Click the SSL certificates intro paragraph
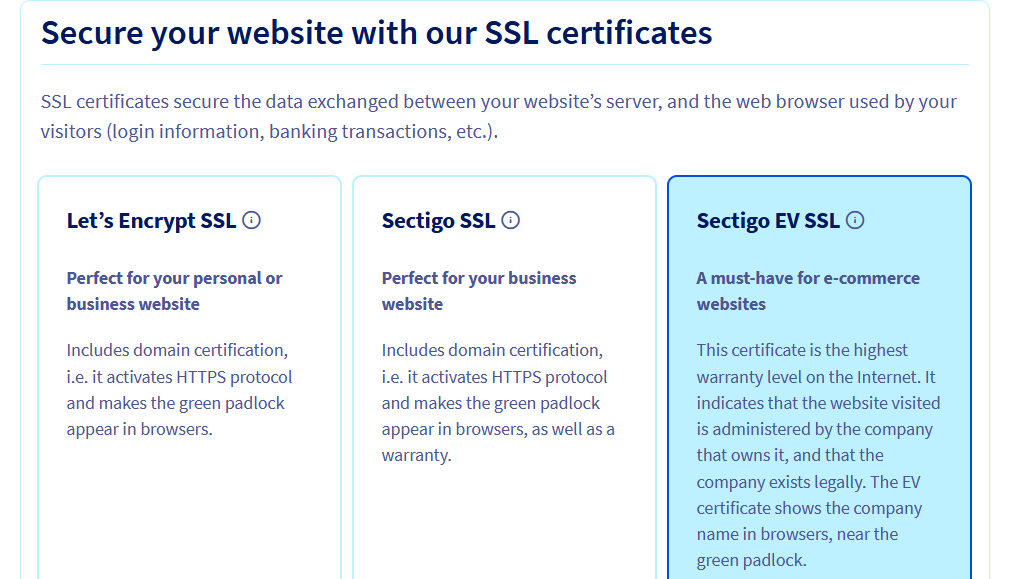The image size is (1011, 579). [498, 115]
